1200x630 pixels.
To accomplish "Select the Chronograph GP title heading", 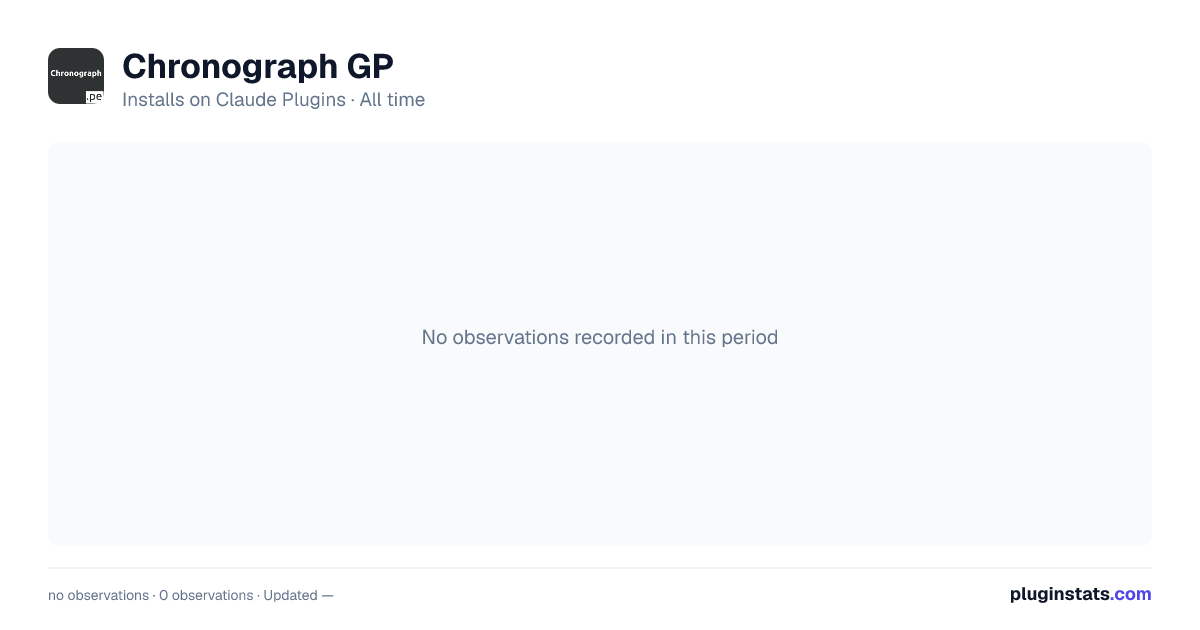I will coord(258,66).
